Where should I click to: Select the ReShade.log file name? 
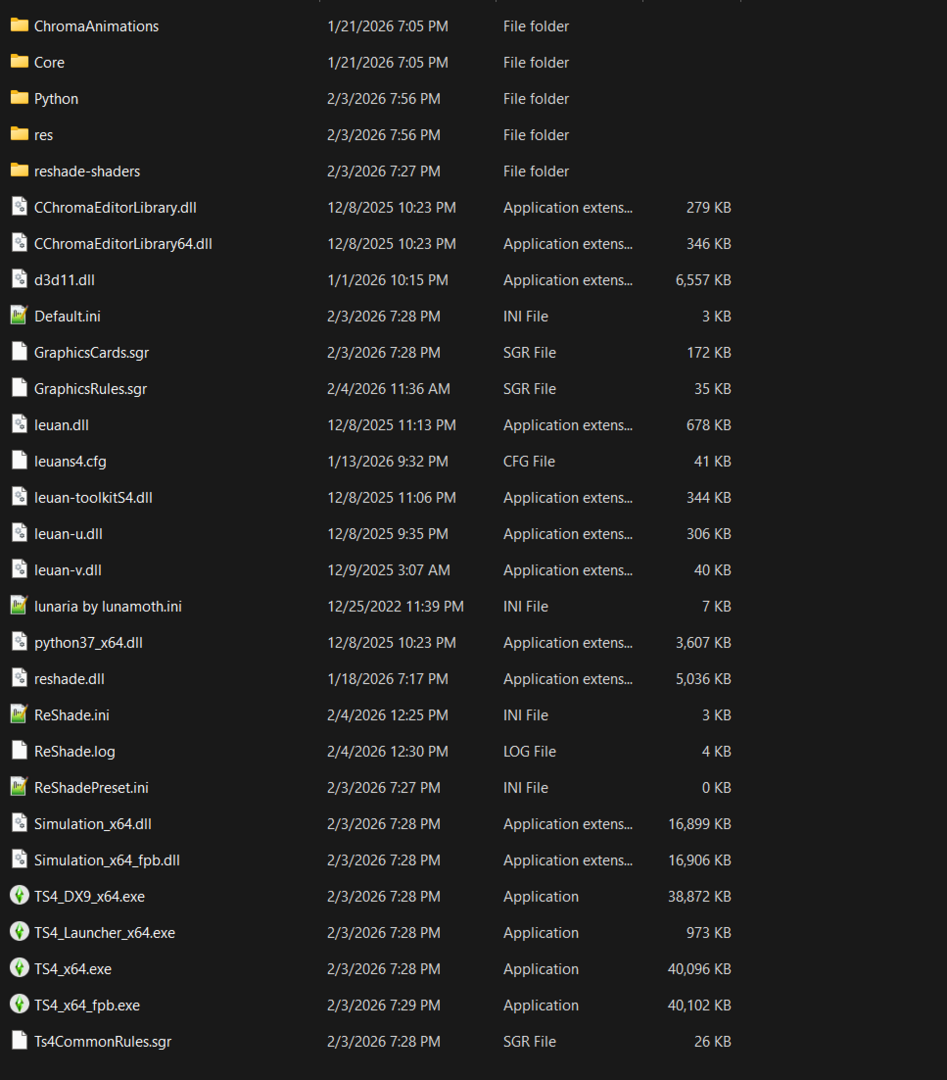click(75, 751)
